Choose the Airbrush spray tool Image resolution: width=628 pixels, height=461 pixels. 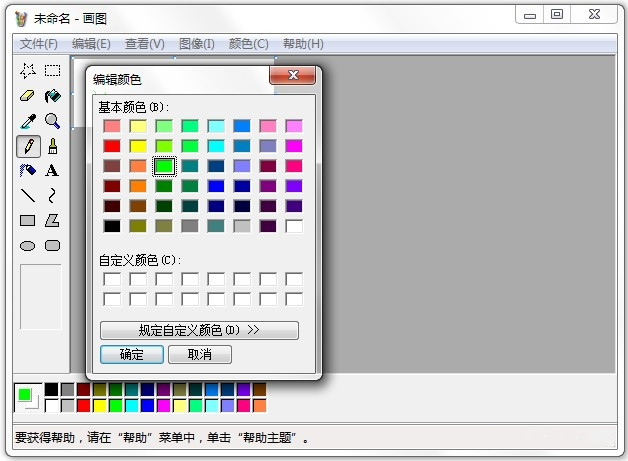(x=28, y=171)
